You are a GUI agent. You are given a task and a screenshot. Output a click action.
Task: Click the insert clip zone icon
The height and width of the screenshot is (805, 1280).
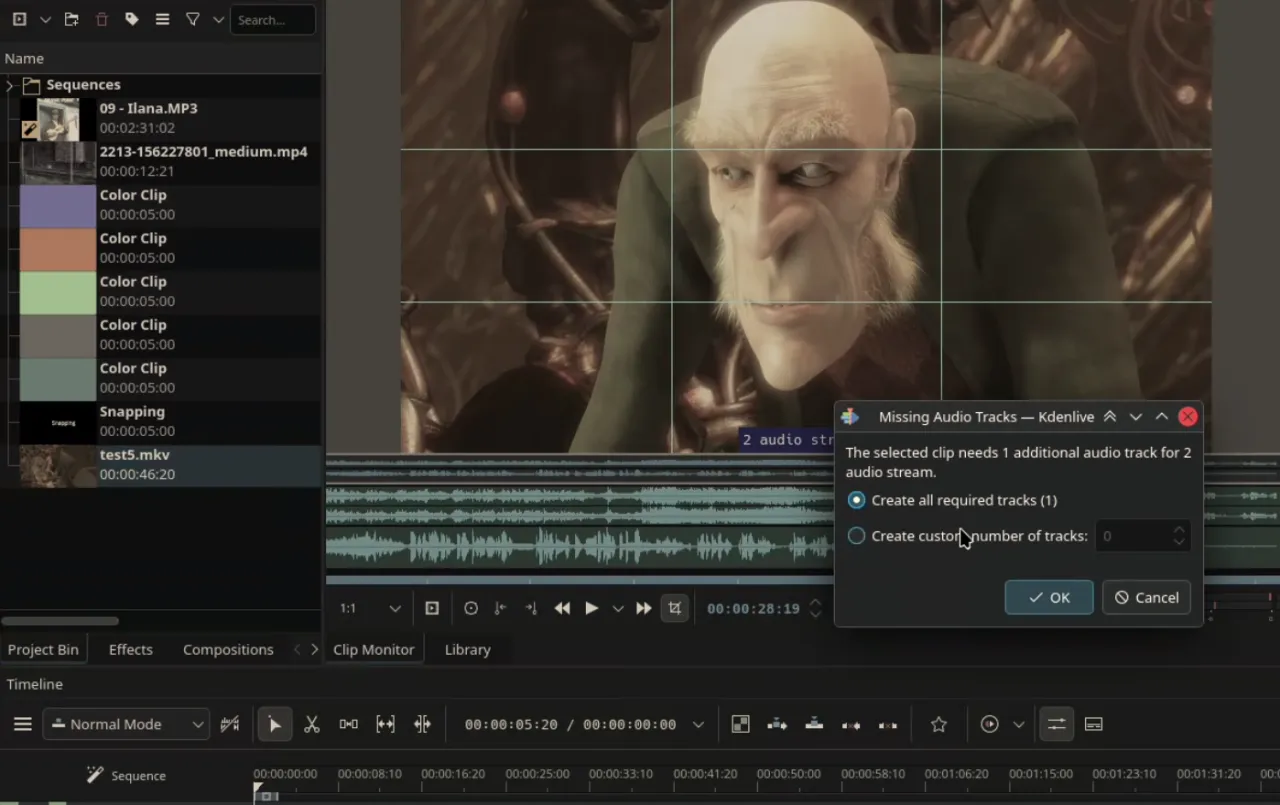[x=777, y=724]
